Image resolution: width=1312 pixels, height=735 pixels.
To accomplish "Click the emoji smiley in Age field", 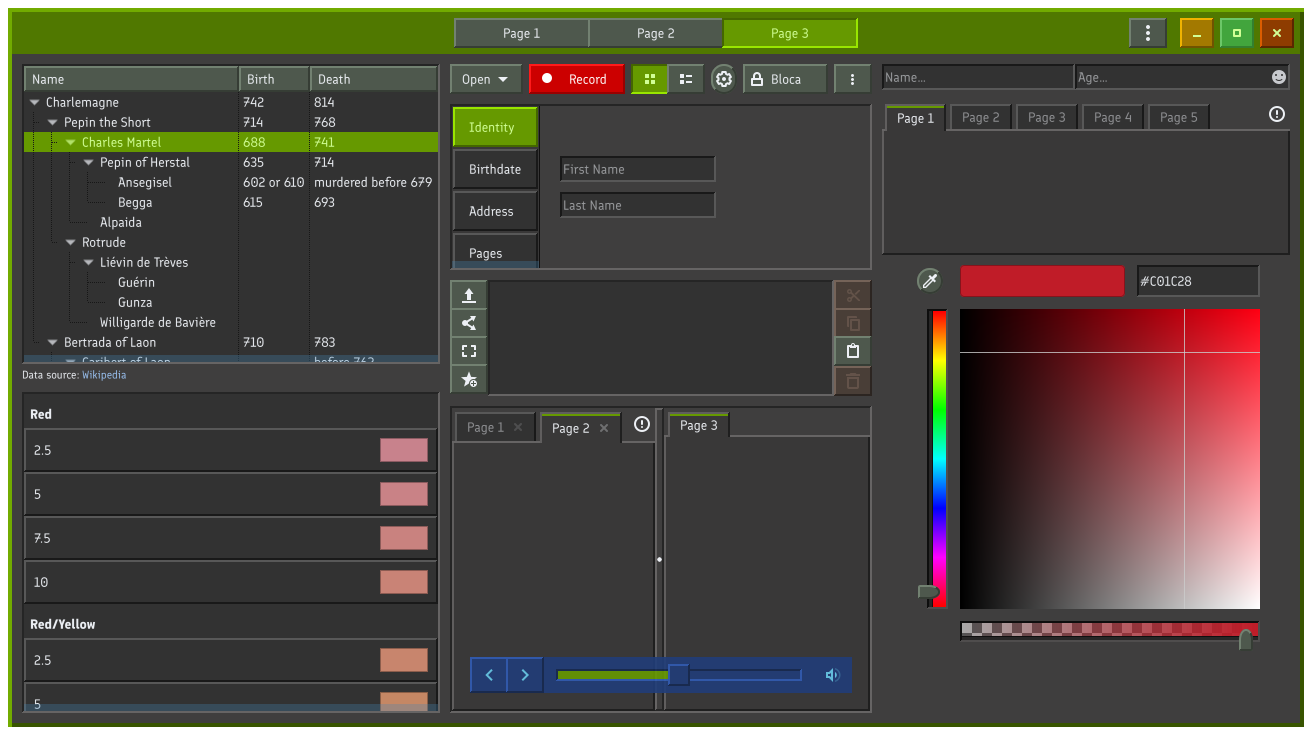I will (x=1278, y=77).
